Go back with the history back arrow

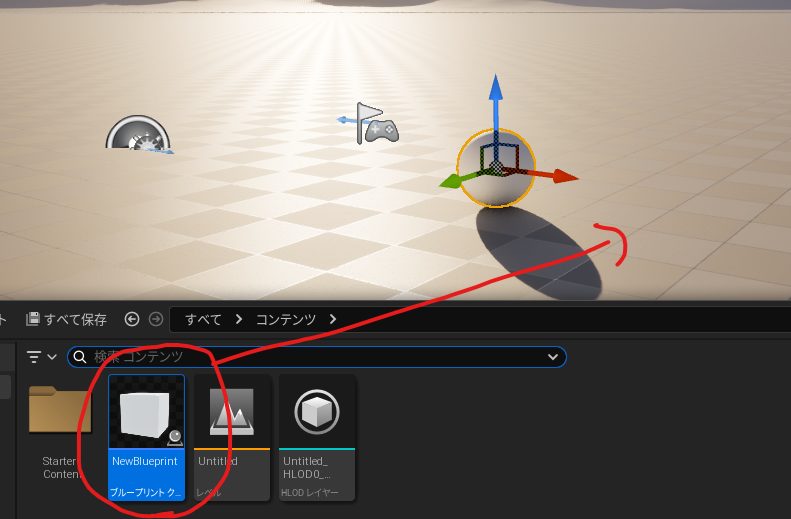pyautogui.click(x=132, y=320)
